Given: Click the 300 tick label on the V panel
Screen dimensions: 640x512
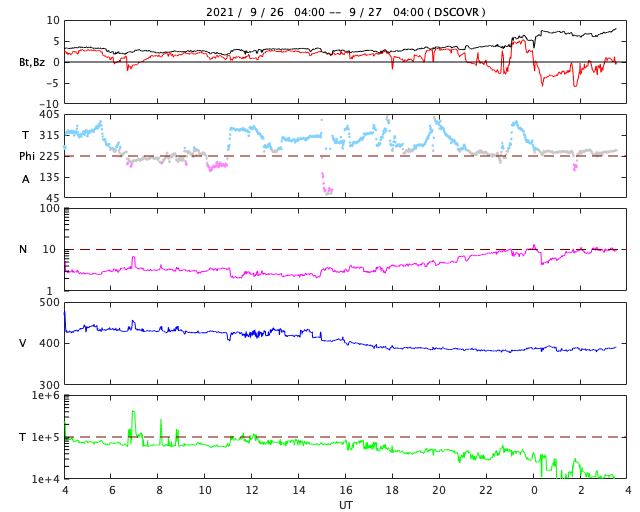Looking at the screenshot, I should [49, 385].
